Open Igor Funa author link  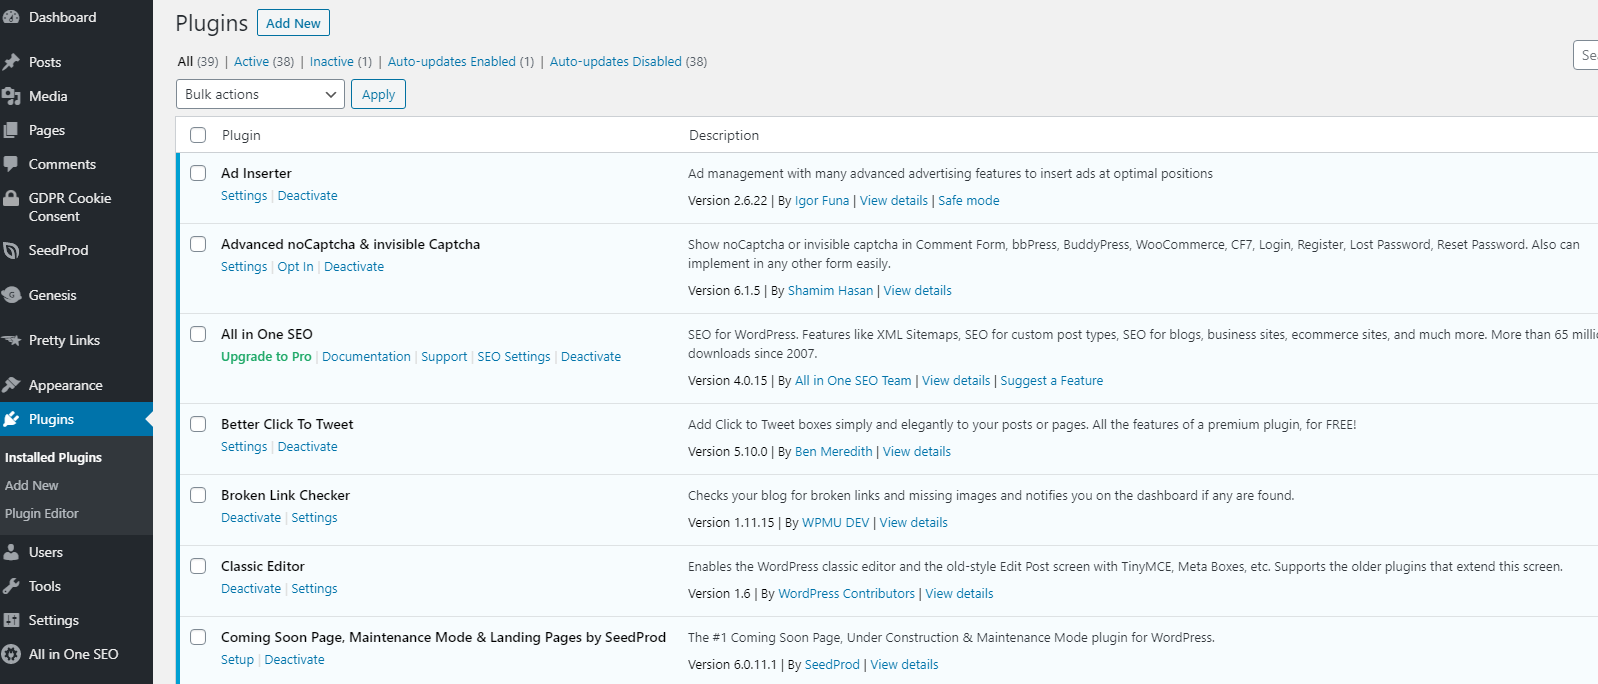[822, 201]
